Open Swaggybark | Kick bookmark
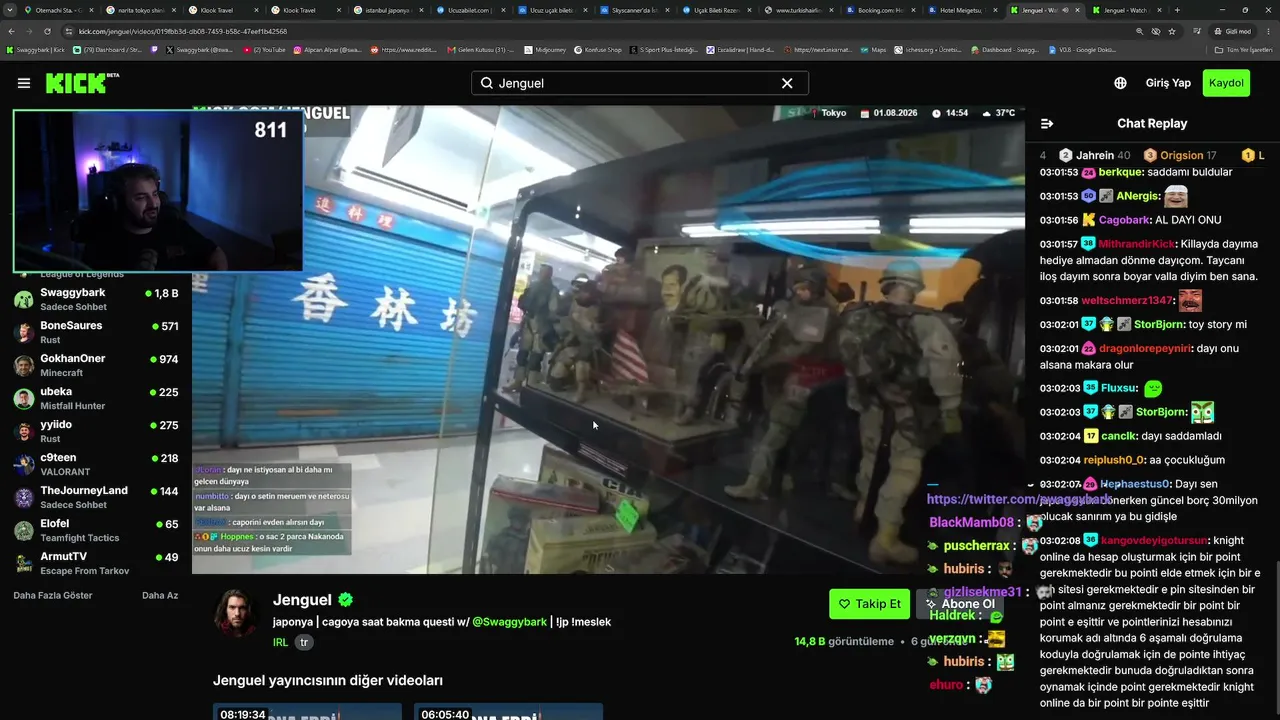The width and height of the screenshot is (1280, 720). 36,49
